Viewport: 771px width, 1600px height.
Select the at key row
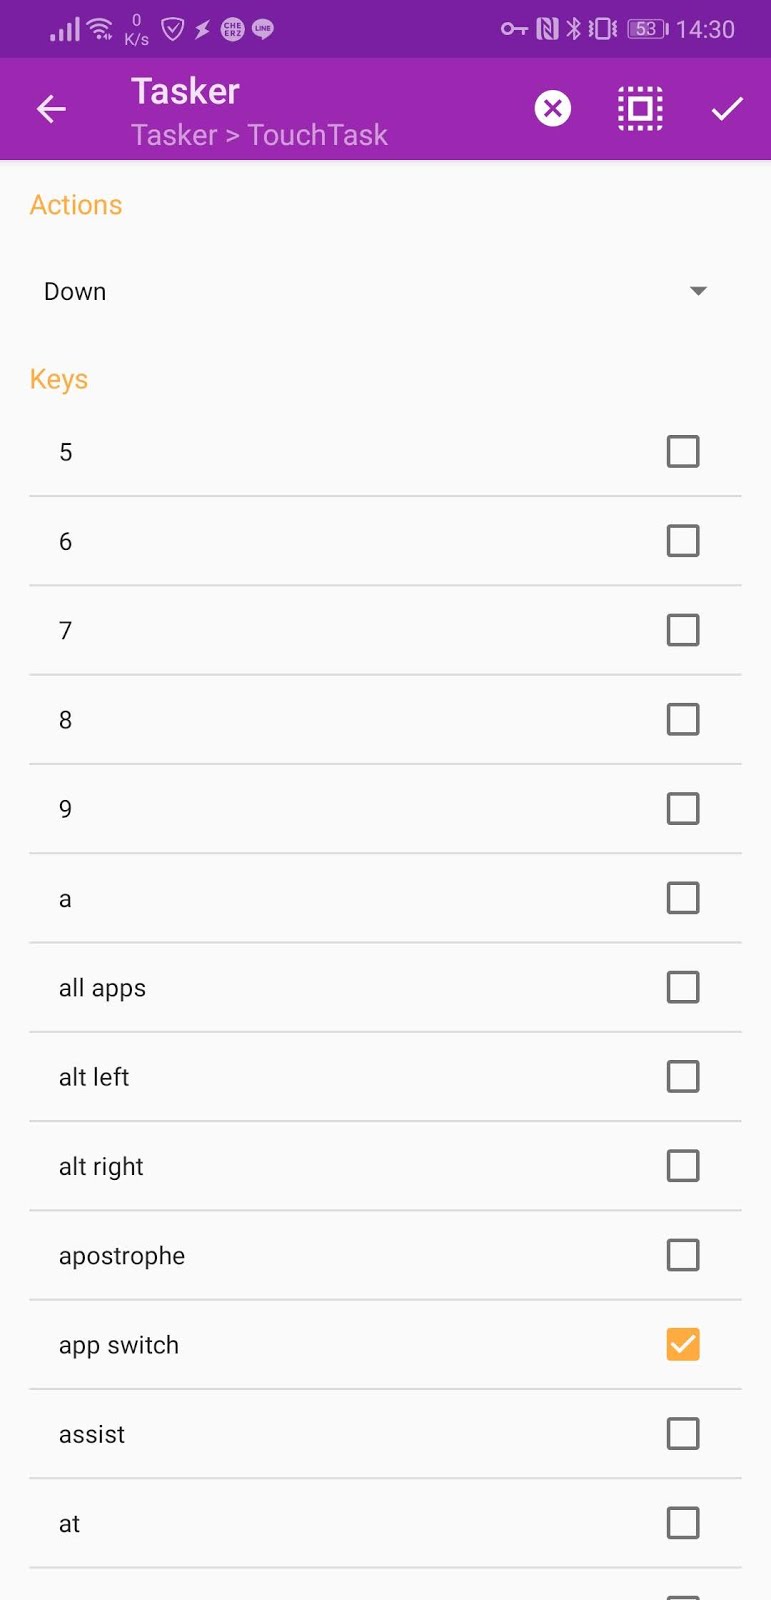385,1523
